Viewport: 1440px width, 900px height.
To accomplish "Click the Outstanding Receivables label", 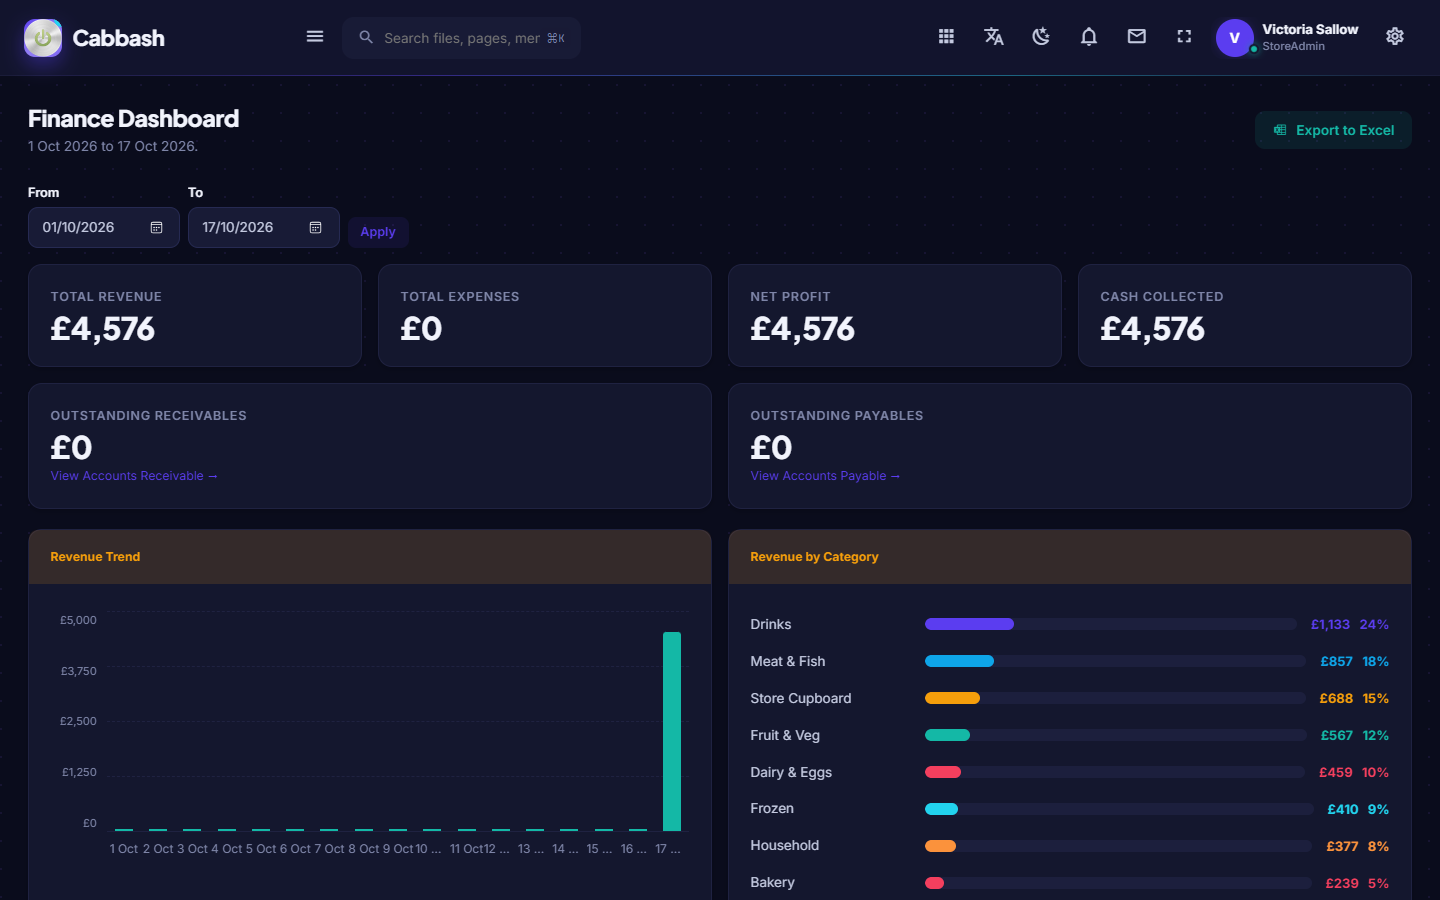I will (149, 416).
